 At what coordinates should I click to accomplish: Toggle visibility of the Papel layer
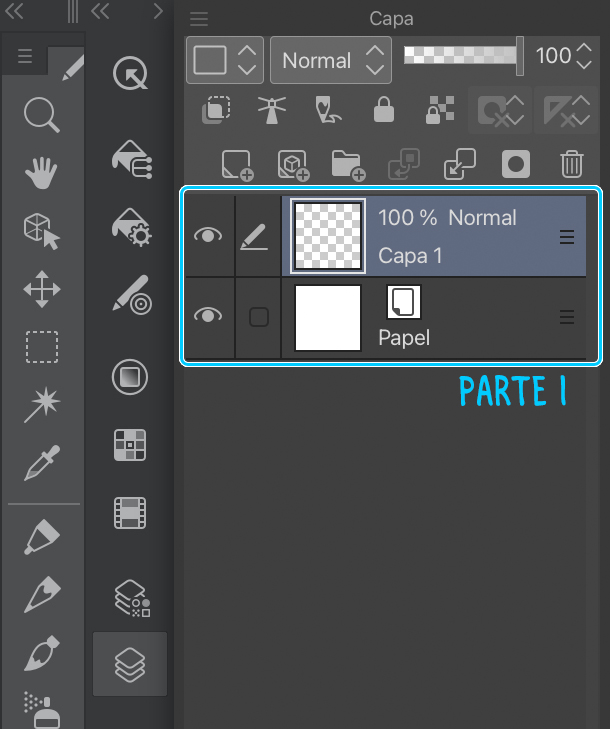pyautogui.click(x=208, y=316)
